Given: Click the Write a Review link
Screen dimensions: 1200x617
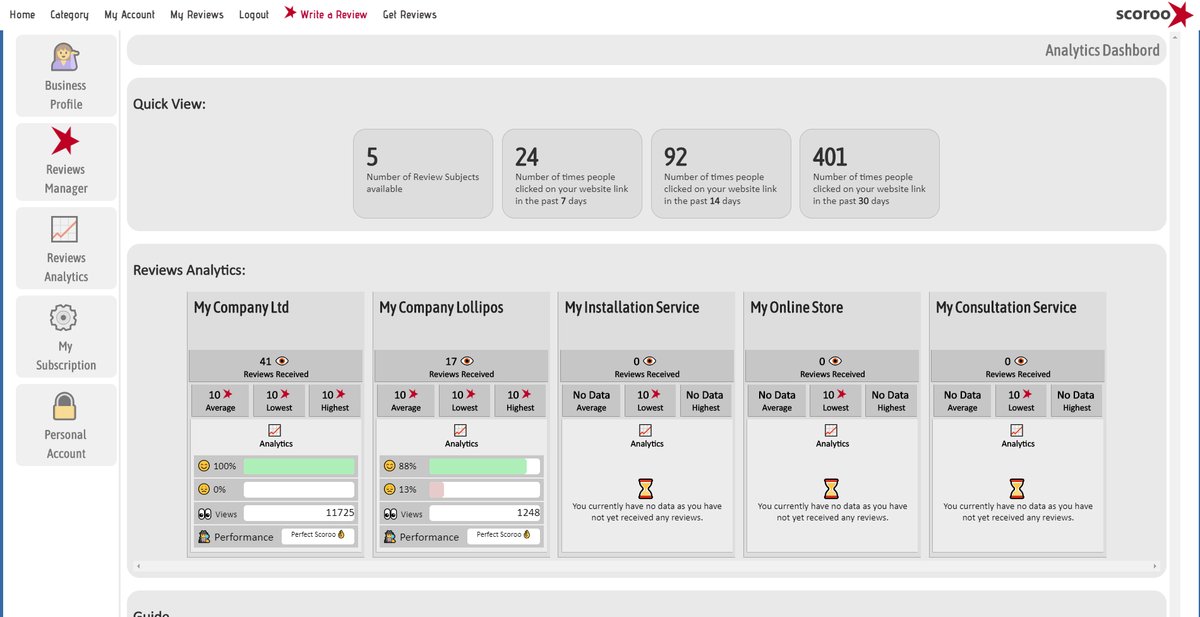Looking at the screenshot, I should point(333,14).
